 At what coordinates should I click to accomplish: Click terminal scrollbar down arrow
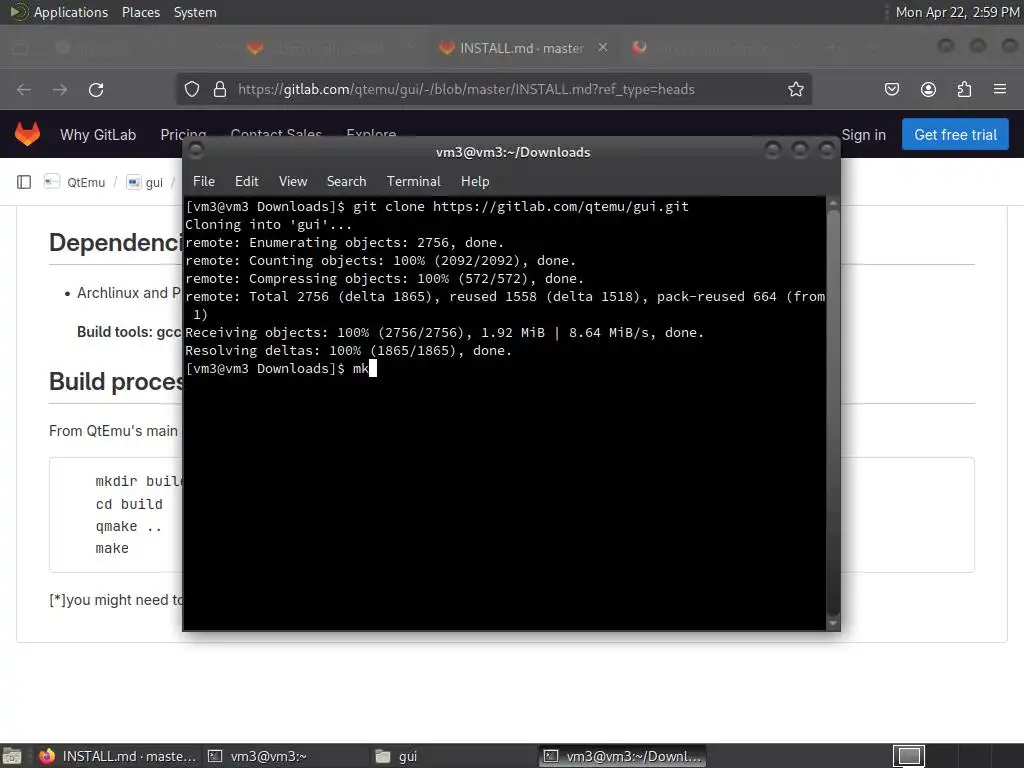[x=833, y=623]
